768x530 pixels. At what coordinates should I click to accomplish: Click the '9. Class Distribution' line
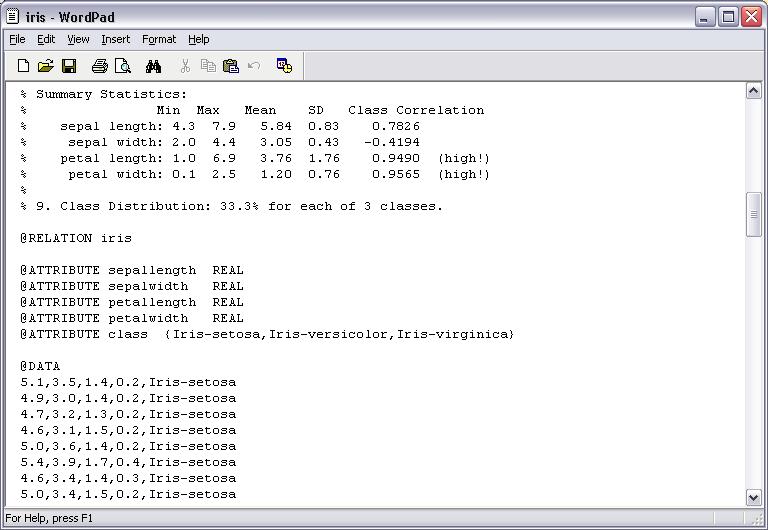click(231, 206)
